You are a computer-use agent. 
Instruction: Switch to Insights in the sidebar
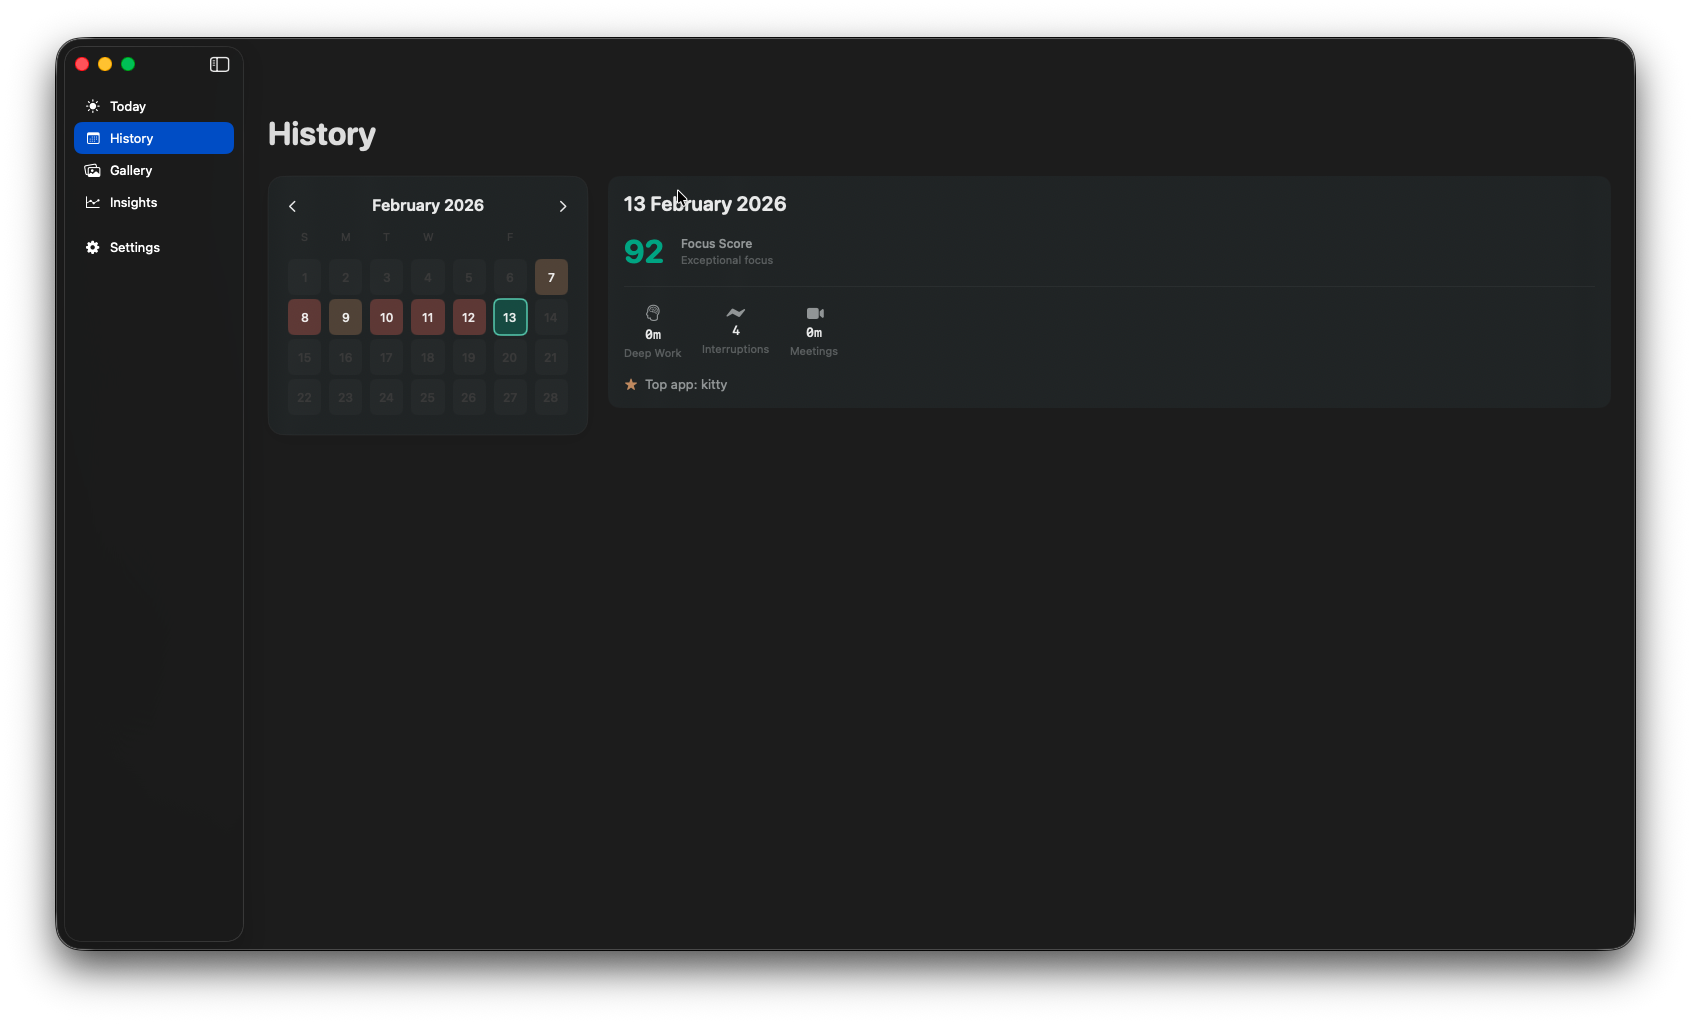132,202
